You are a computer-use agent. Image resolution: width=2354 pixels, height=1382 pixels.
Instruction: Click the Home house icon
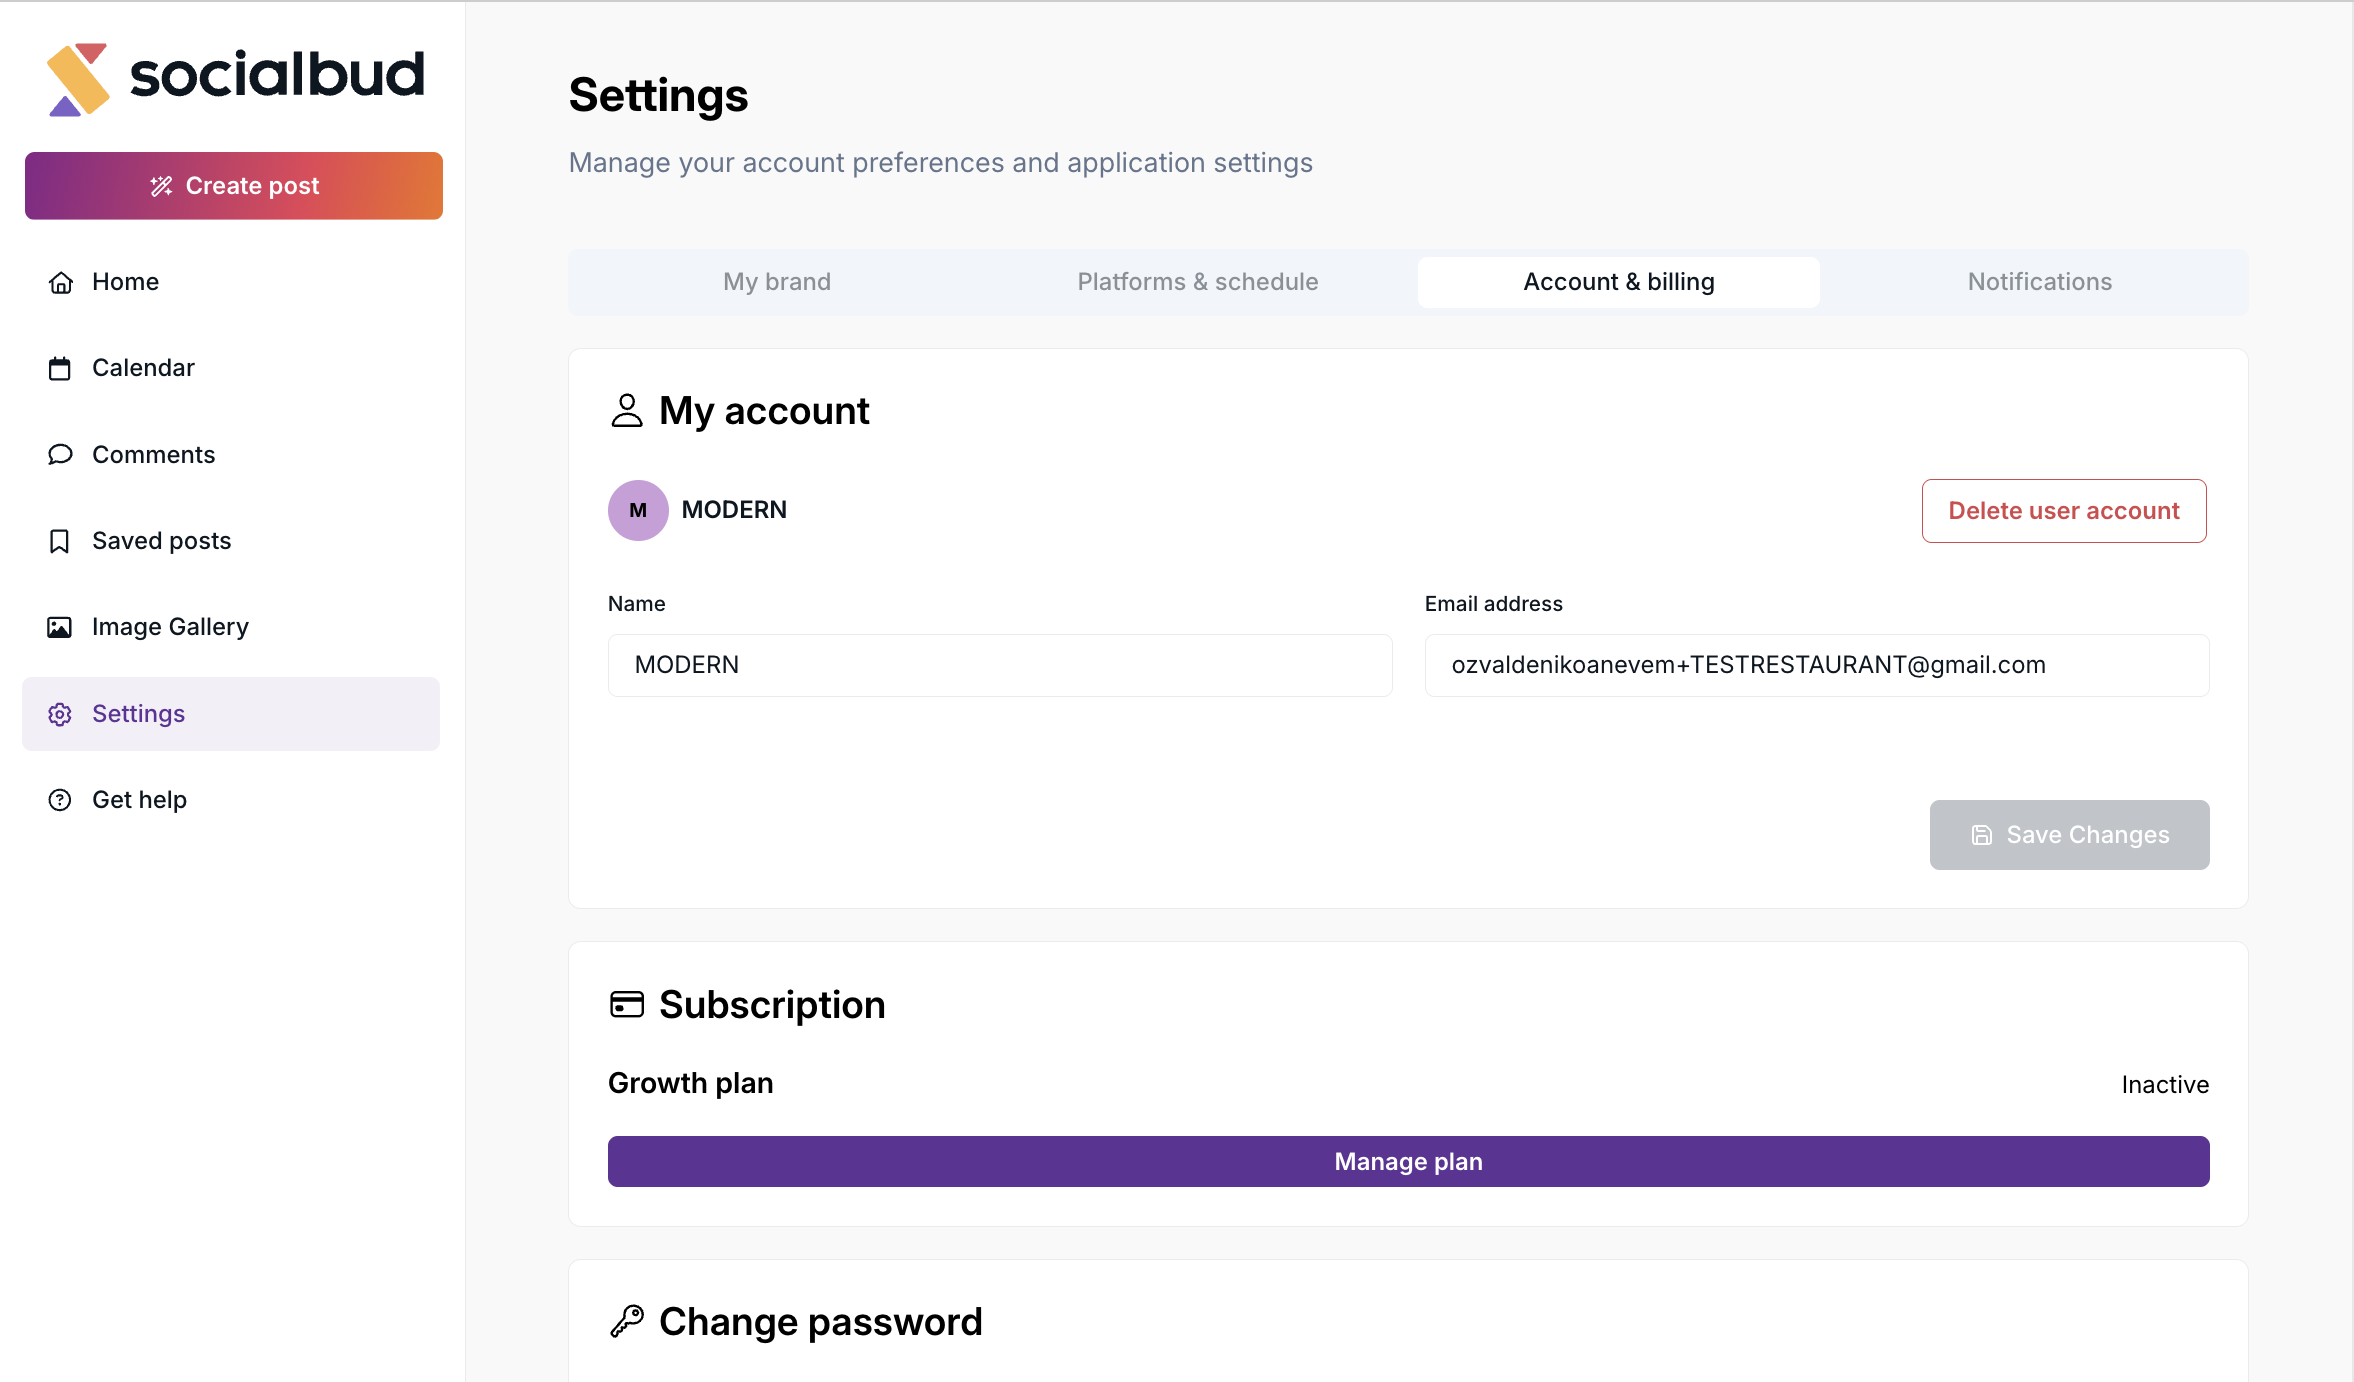60,283
